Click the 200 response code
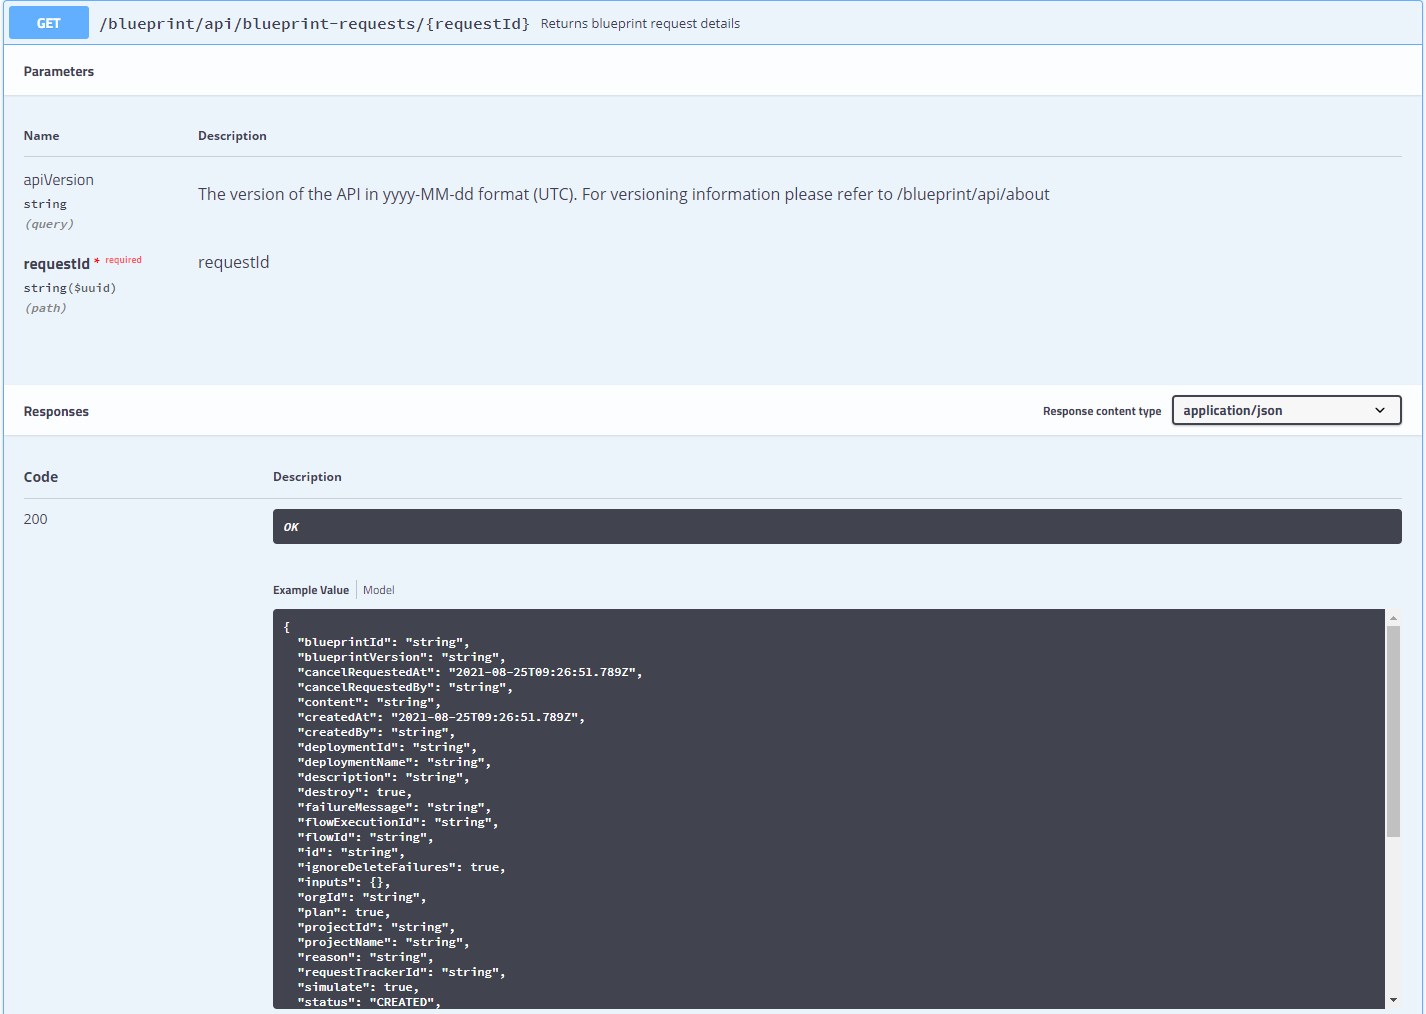The height and width of the screenshot is (1014, 1426). (x=36, y=519)
